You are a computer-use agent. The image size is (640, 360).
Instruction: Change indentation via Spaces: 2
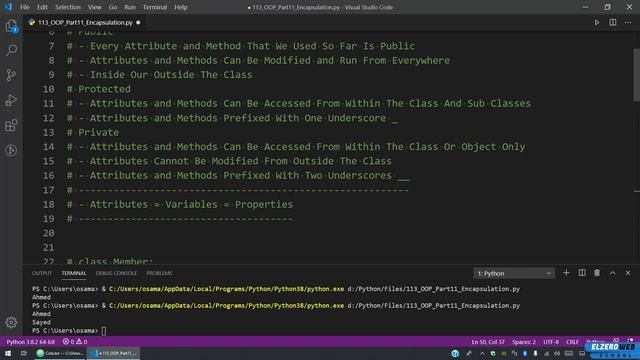click(524, 342)
